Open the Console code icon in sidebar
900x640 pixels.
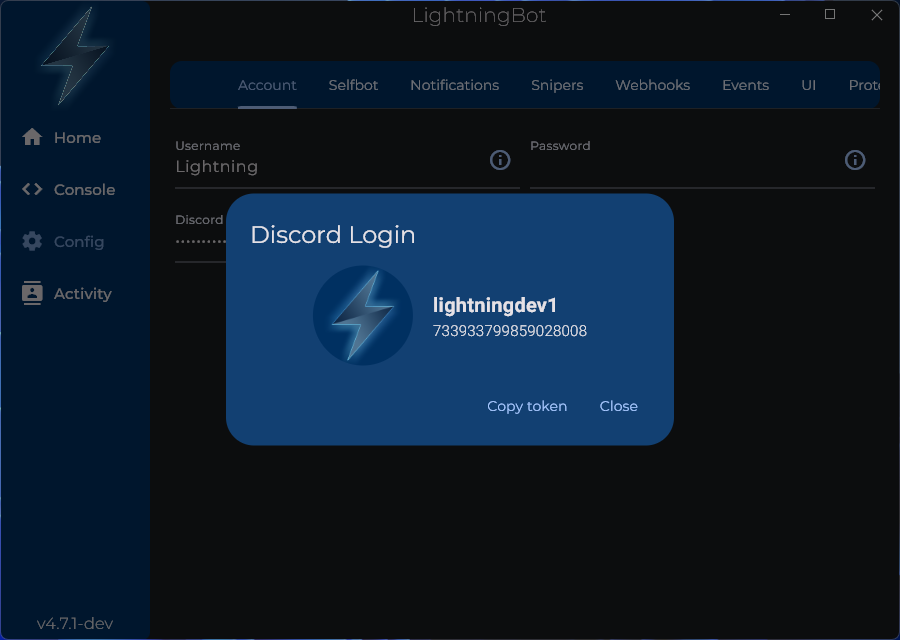(30, 189)
